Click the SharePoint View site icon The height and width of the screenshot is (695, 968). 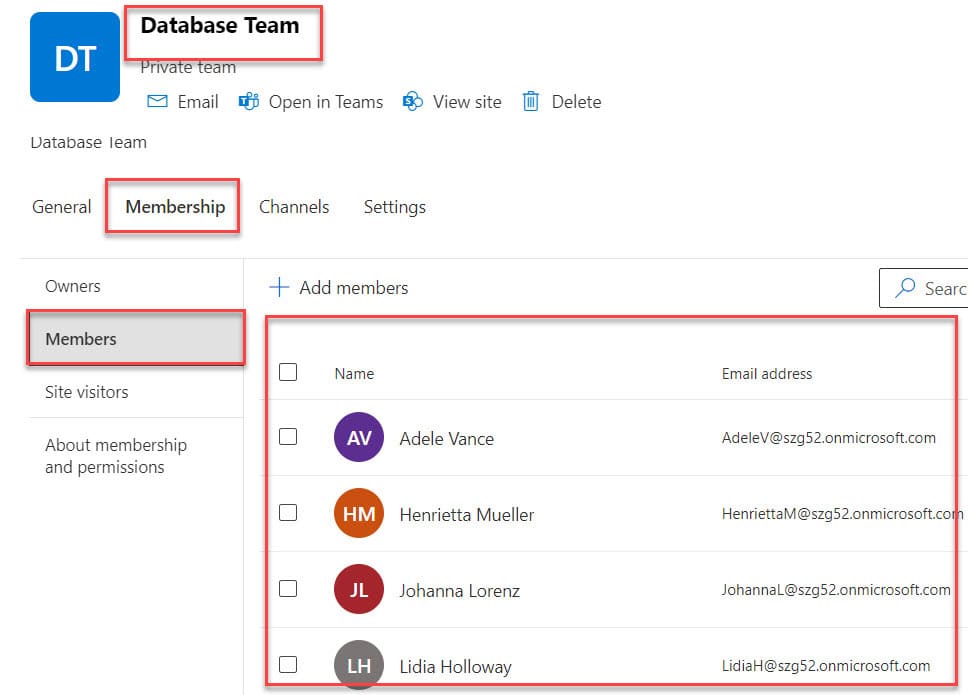coord(413,101)
